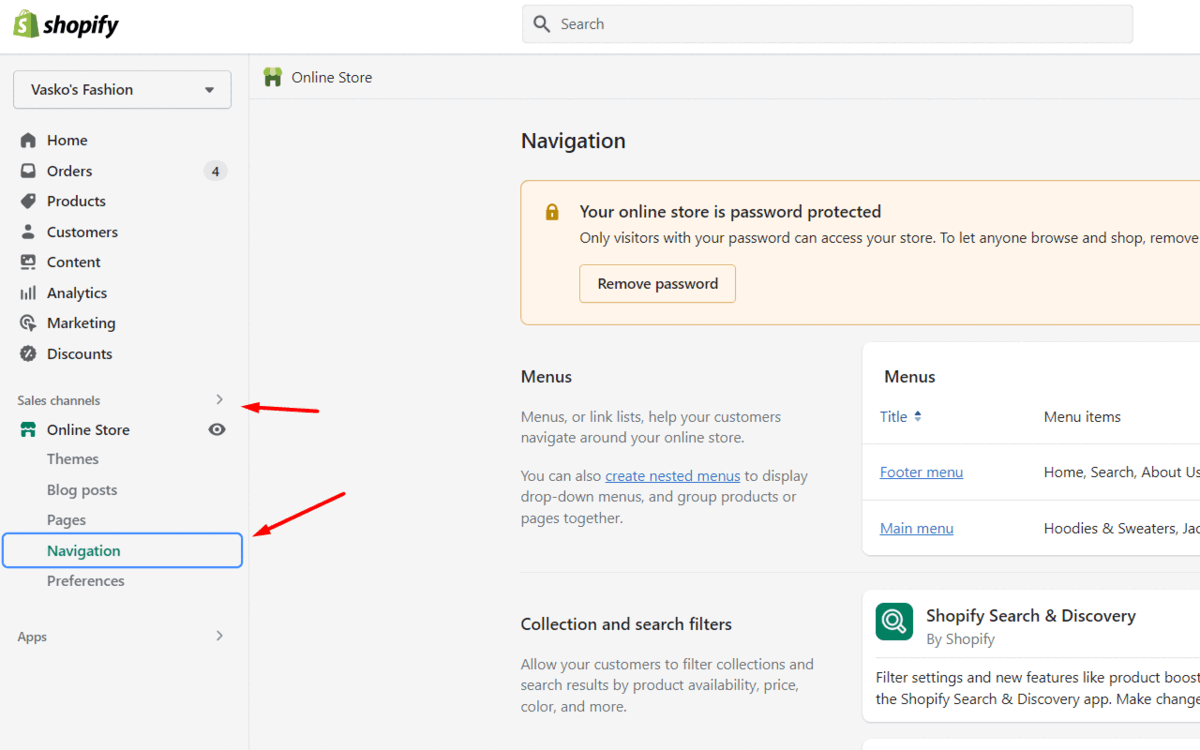Toggle Online Store visibility with eye icon
1200x750 pixels.
217,429
